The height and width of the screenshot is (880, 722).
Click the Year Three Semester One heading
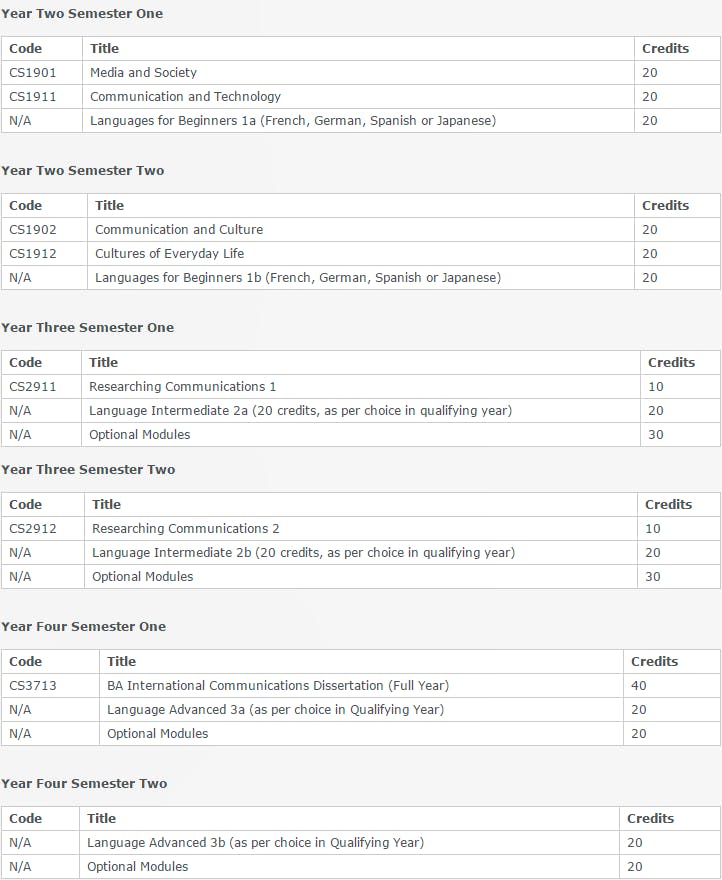pos(87,327)
